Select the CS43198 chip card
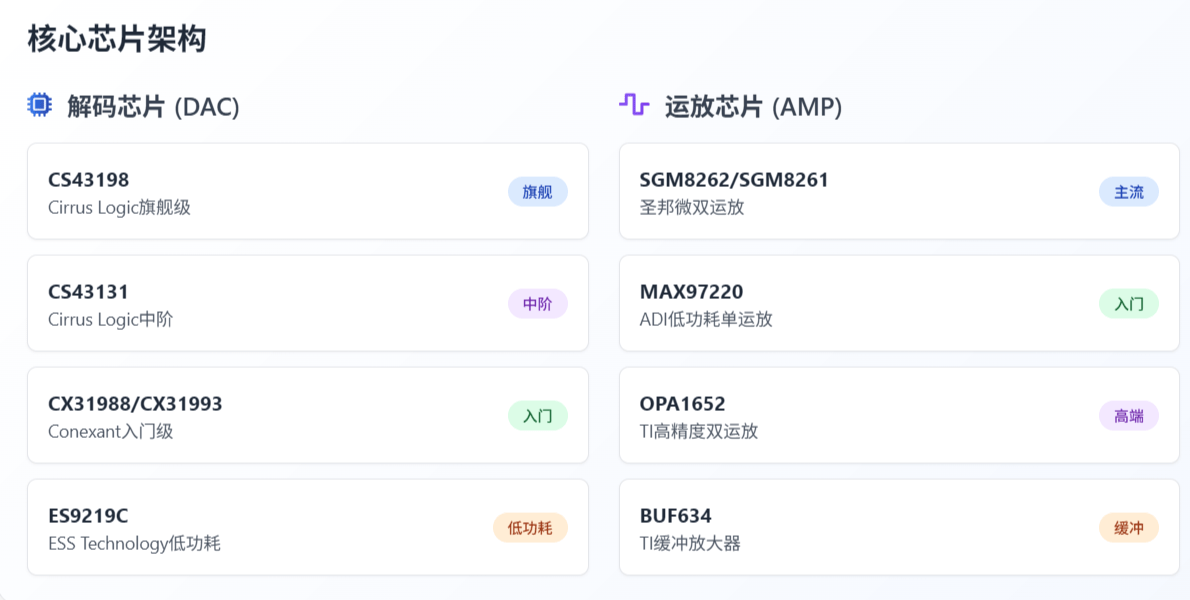This screenshot has height=600, width=1190. pos(308,191)
